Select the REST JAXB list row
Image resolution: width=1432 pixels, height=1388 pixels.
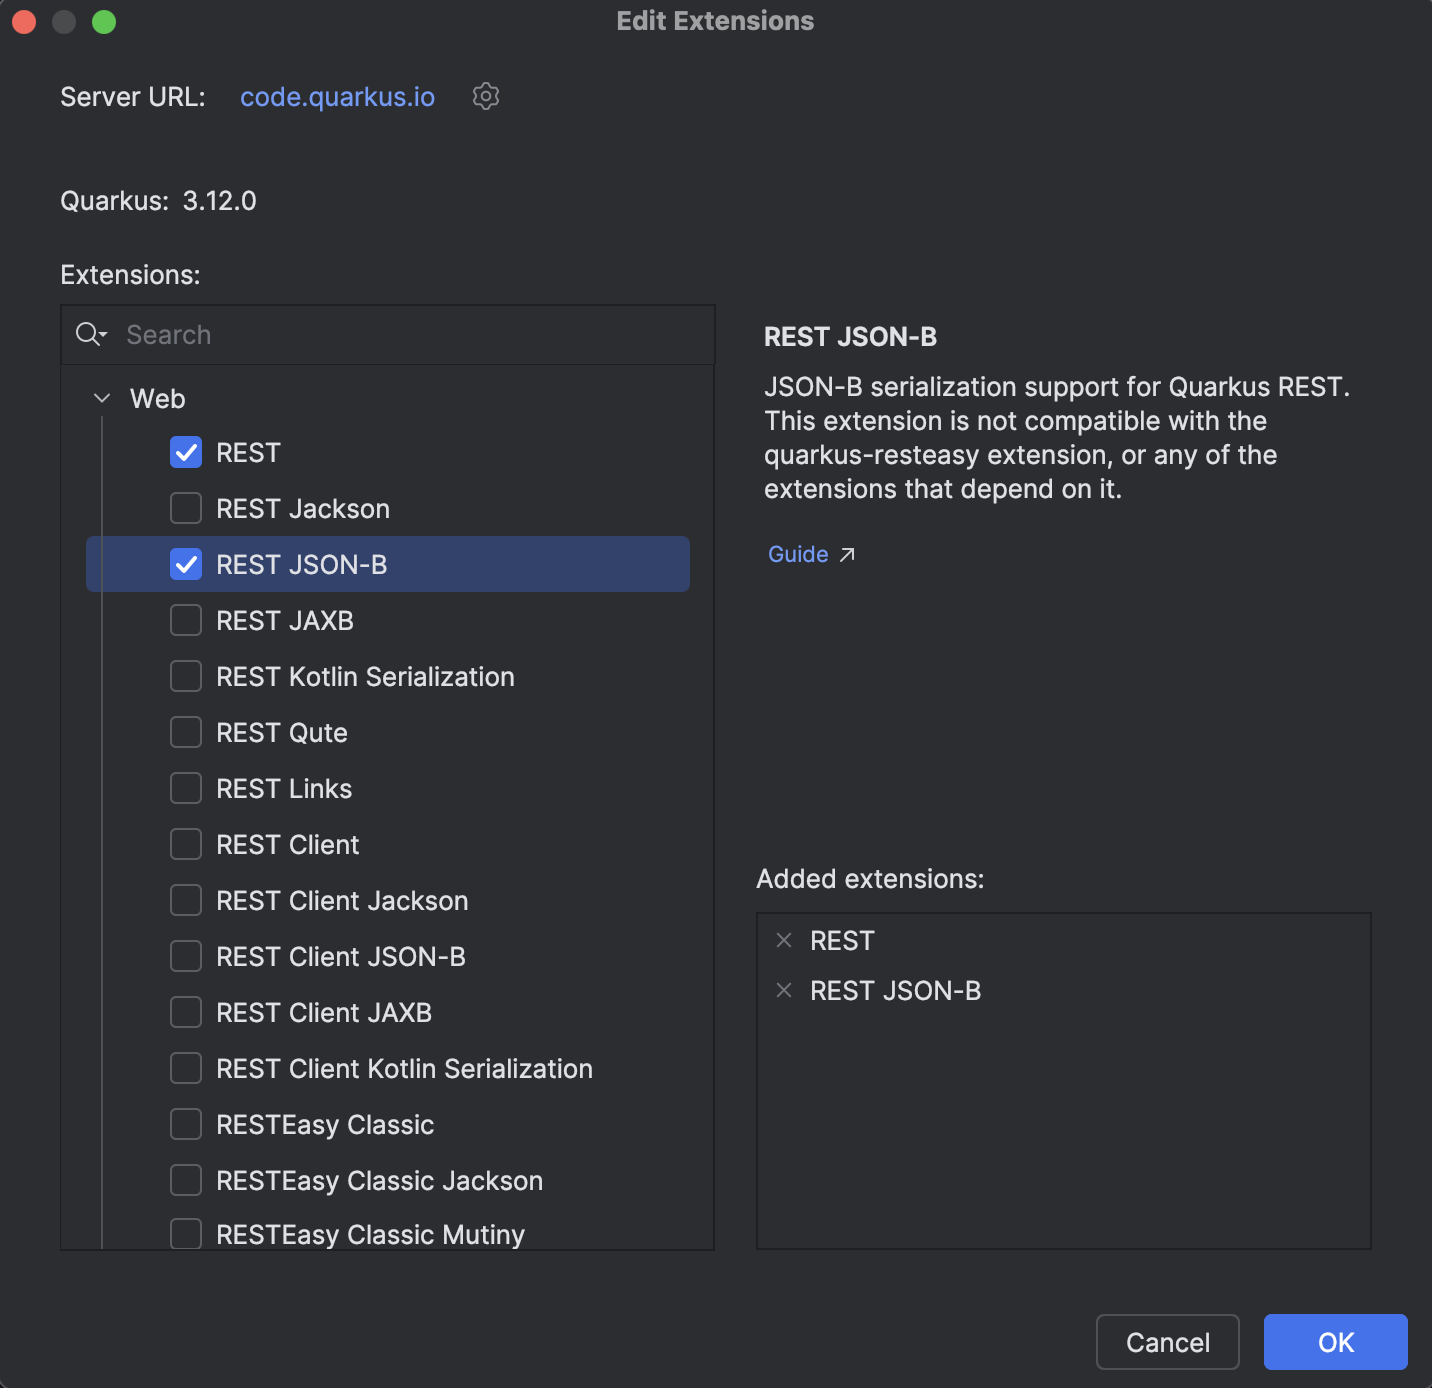tap(285, 620)
